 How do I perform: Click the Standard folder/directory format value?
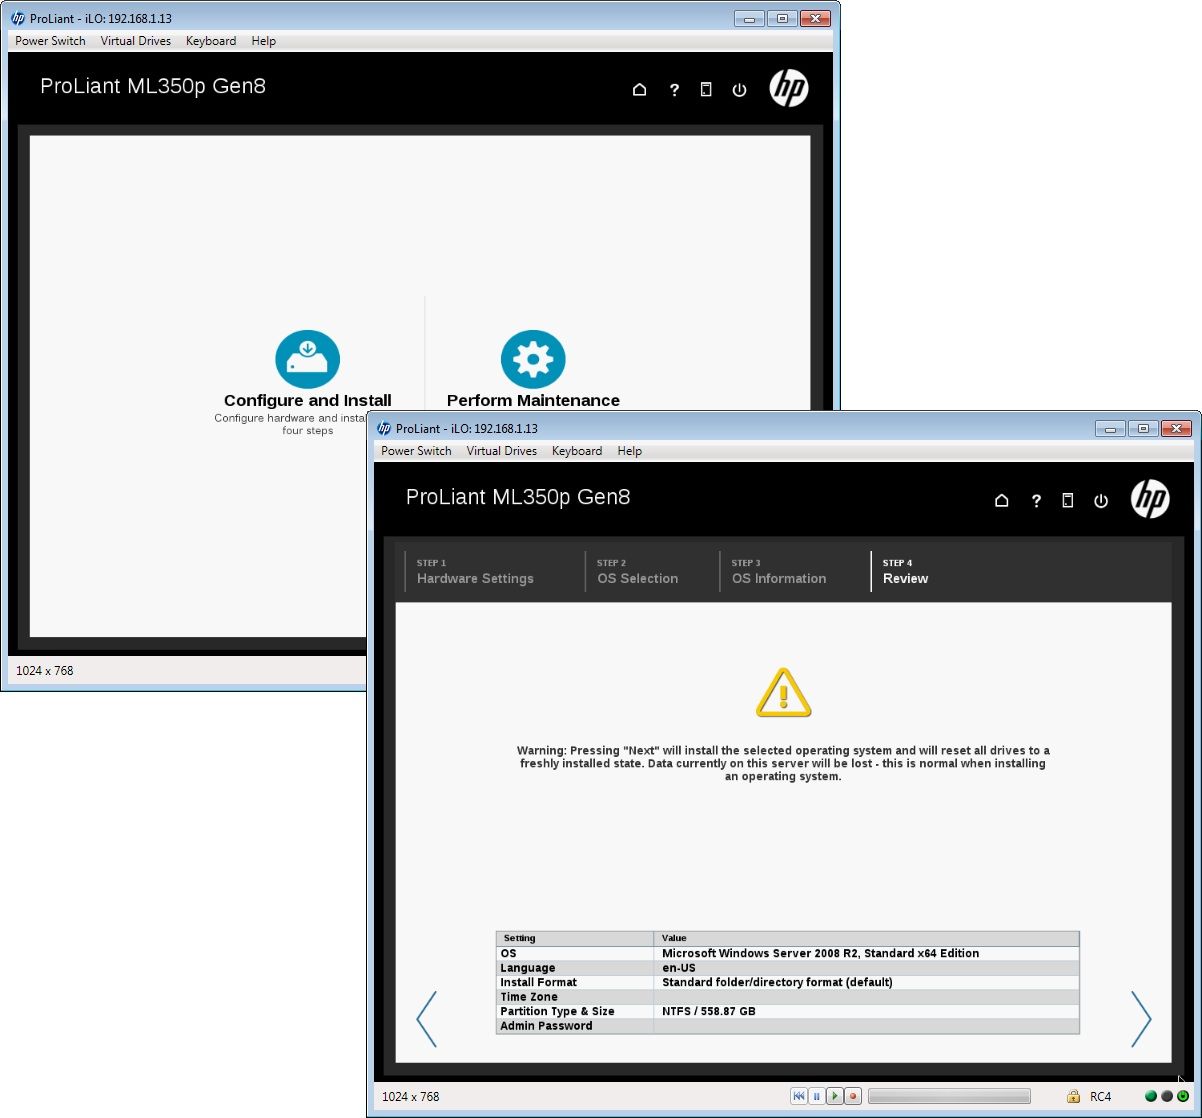click(777, 982)
